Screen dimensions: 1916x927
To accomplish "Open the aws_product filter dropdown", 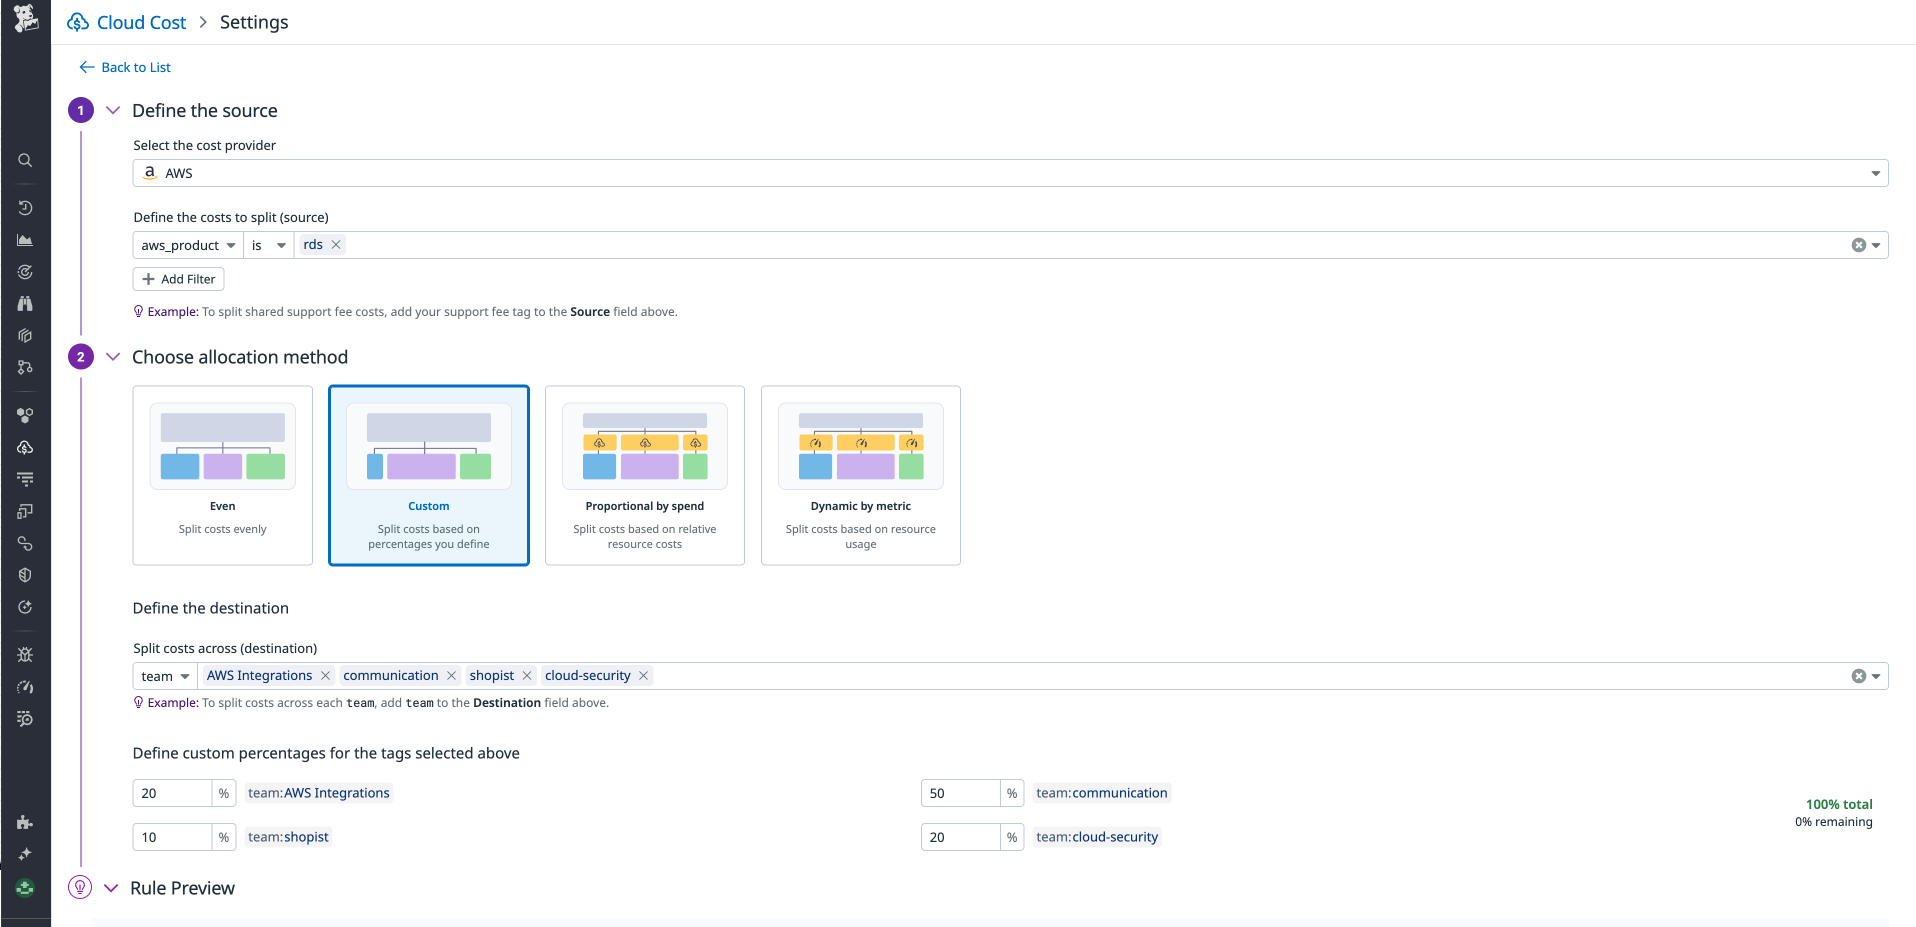I will 186,244.
